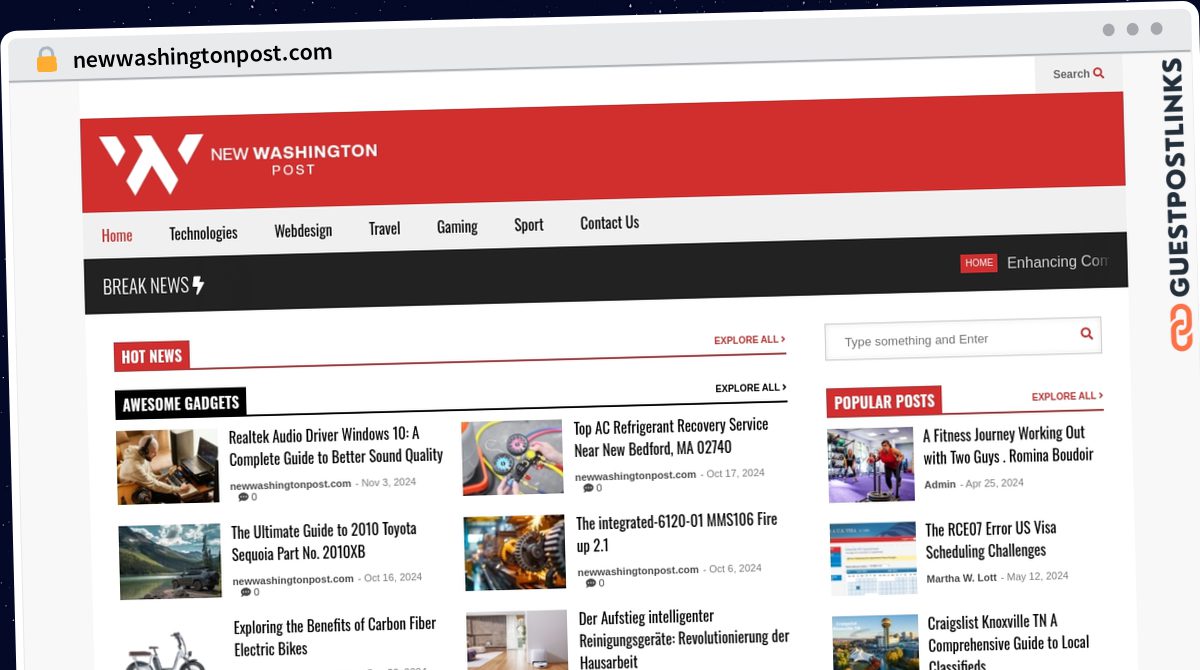This screenshot has width=1200, height=670.
Task: Open Realtek Audio Driver Windows 10 article
Action: pos(336,446)
